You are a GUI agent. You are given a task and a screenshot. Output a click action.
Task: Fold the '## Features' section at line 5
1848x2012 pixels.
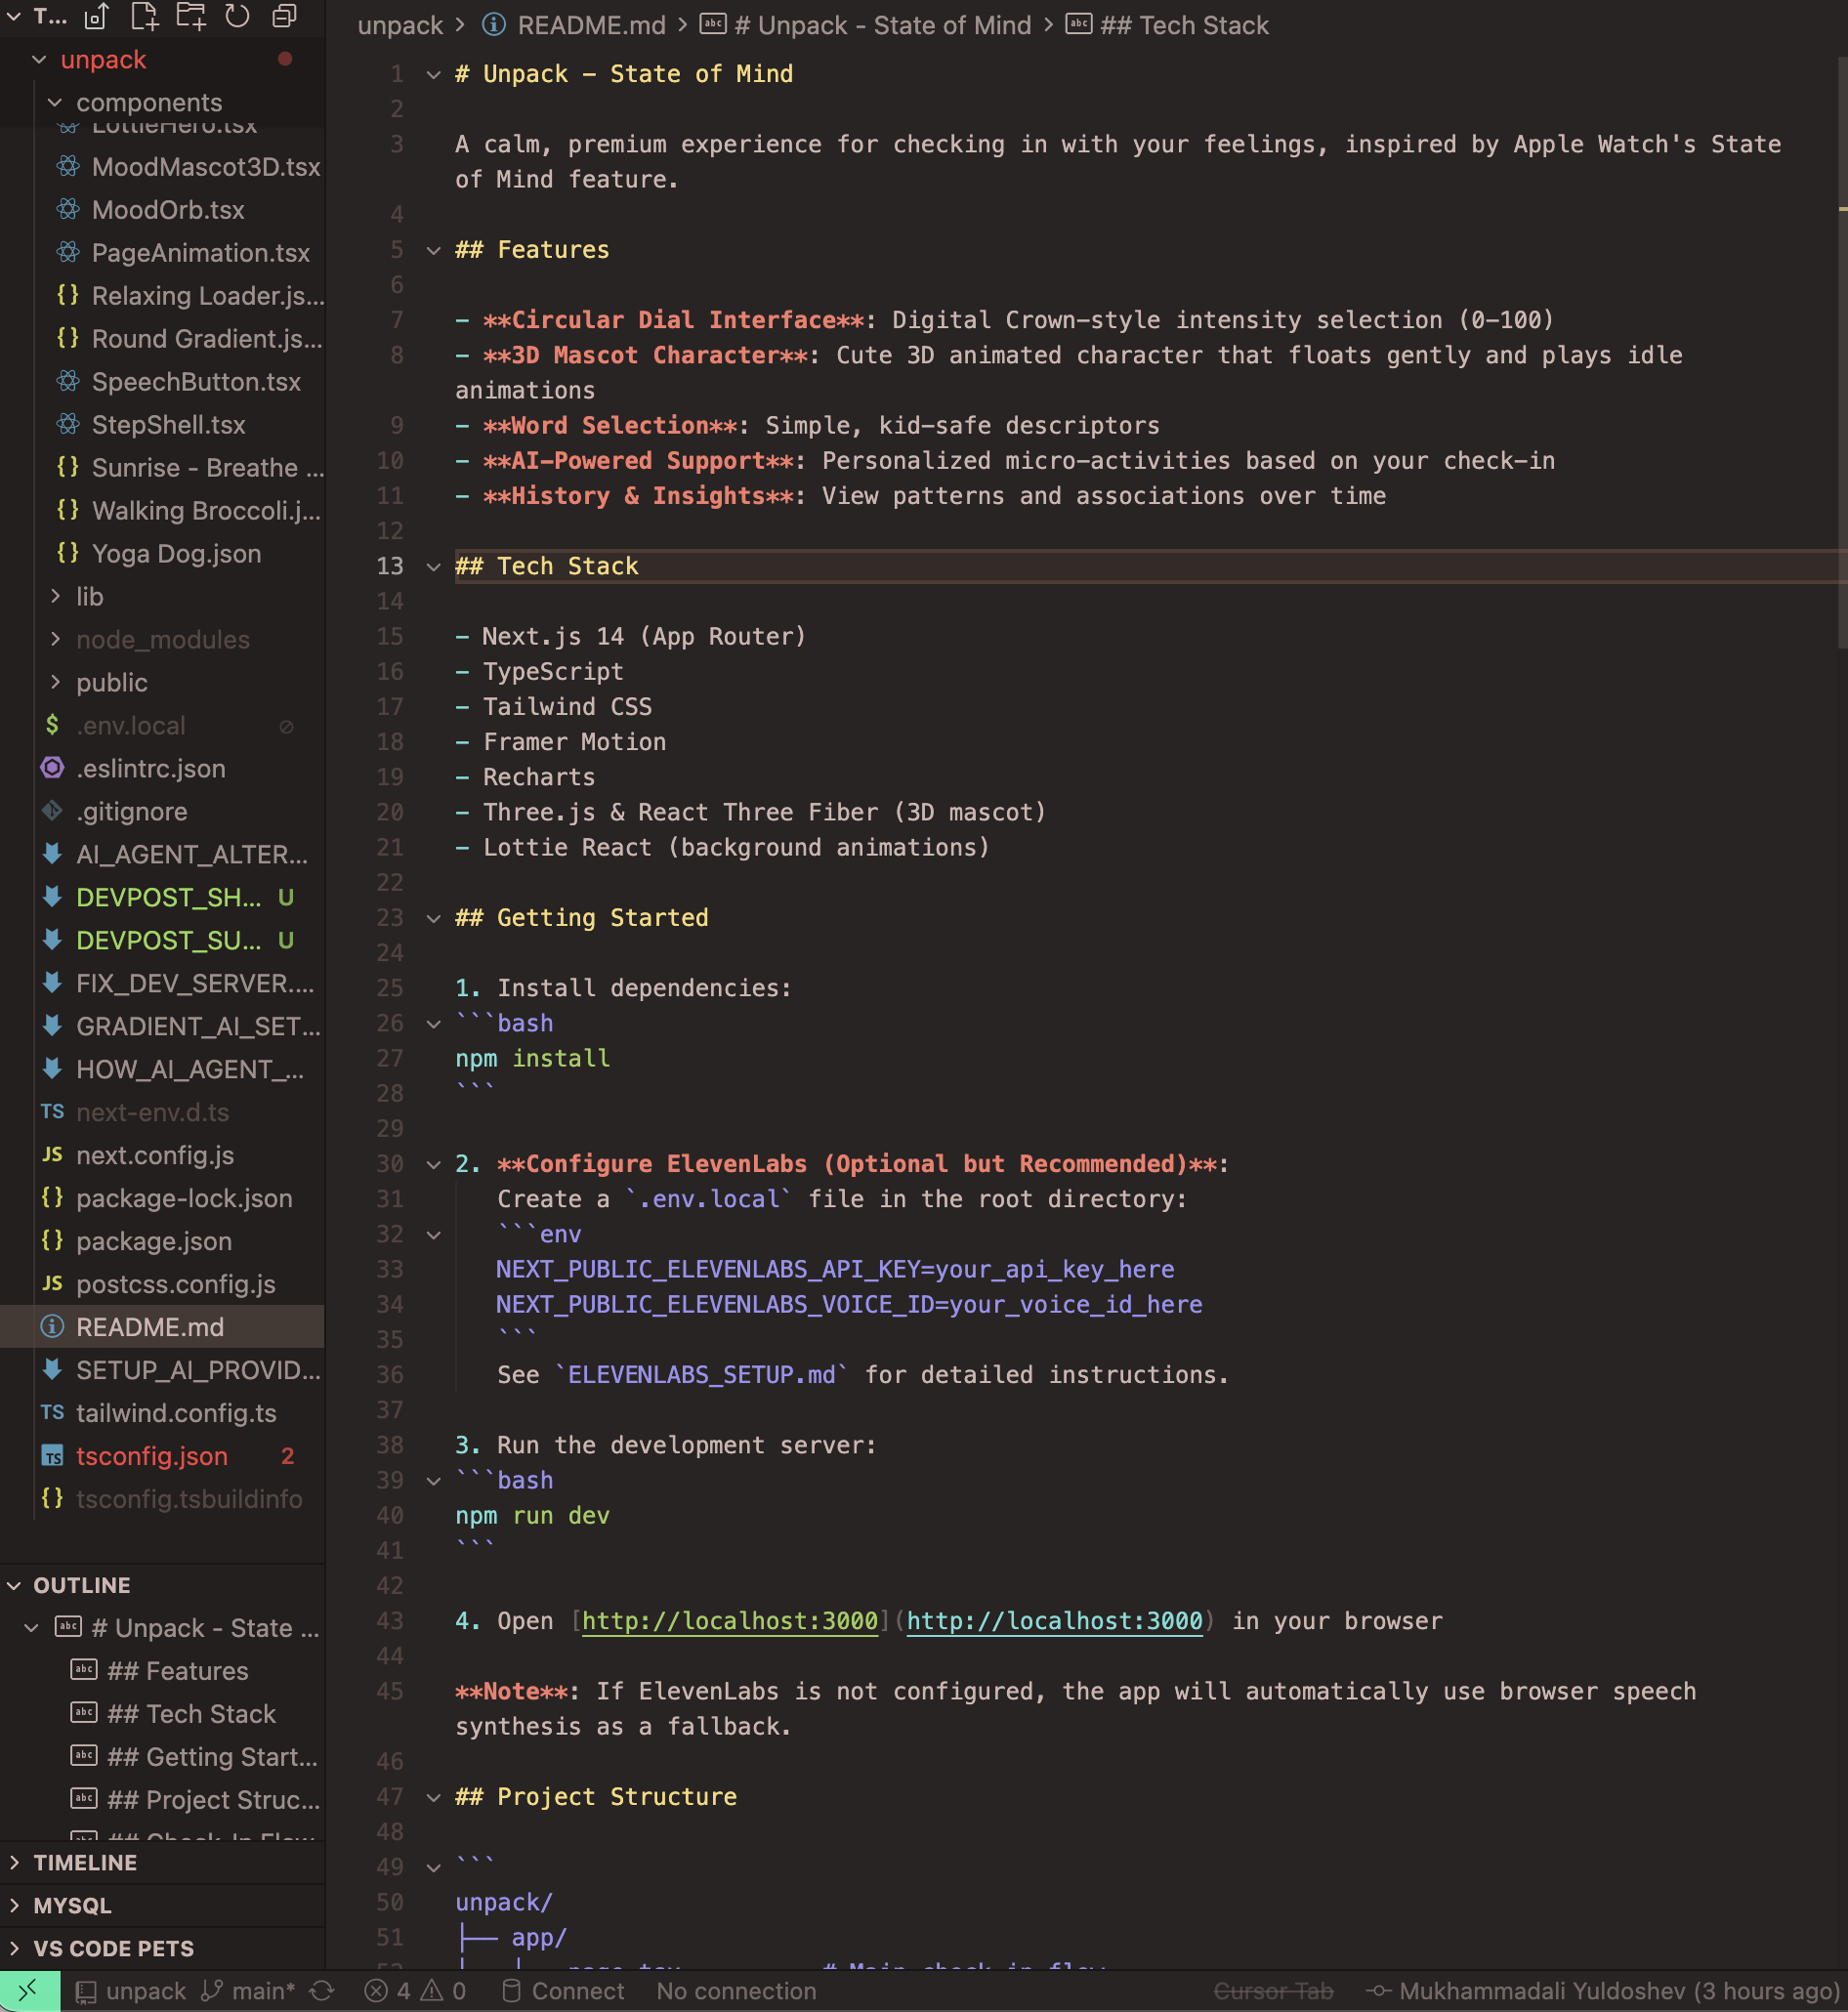pos(433,250)
